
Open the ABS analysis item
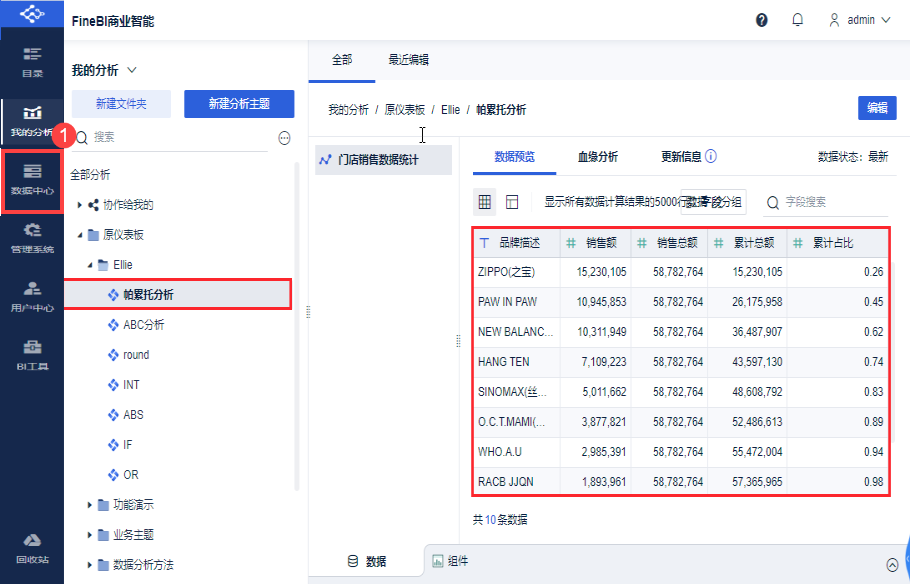click(133, 415)
